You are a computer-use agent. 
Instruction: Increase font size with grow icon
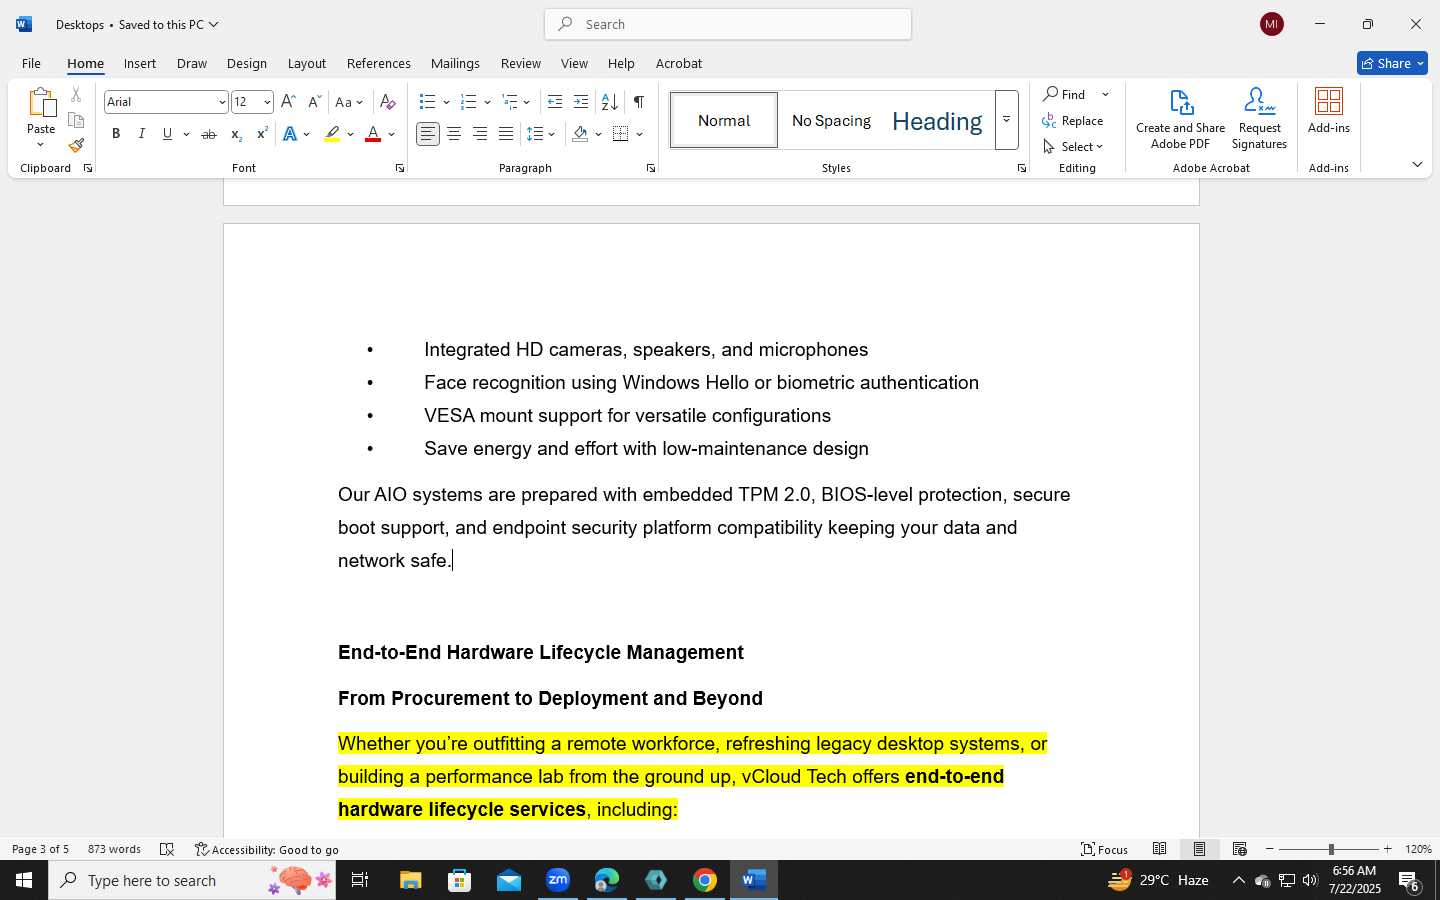point(288,102)
